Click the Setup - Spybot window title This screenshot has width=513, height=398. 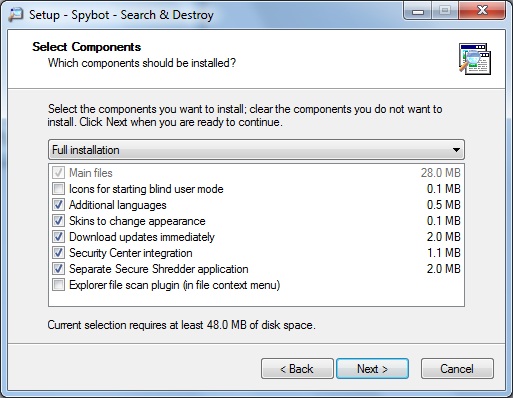click(x=121, y=15)
